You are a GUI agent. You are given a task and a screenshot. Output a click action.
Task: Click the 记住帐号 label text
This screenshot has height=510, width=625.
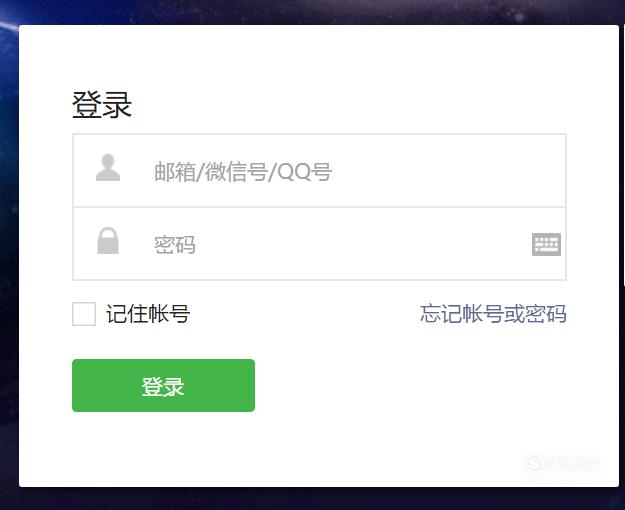148,314
